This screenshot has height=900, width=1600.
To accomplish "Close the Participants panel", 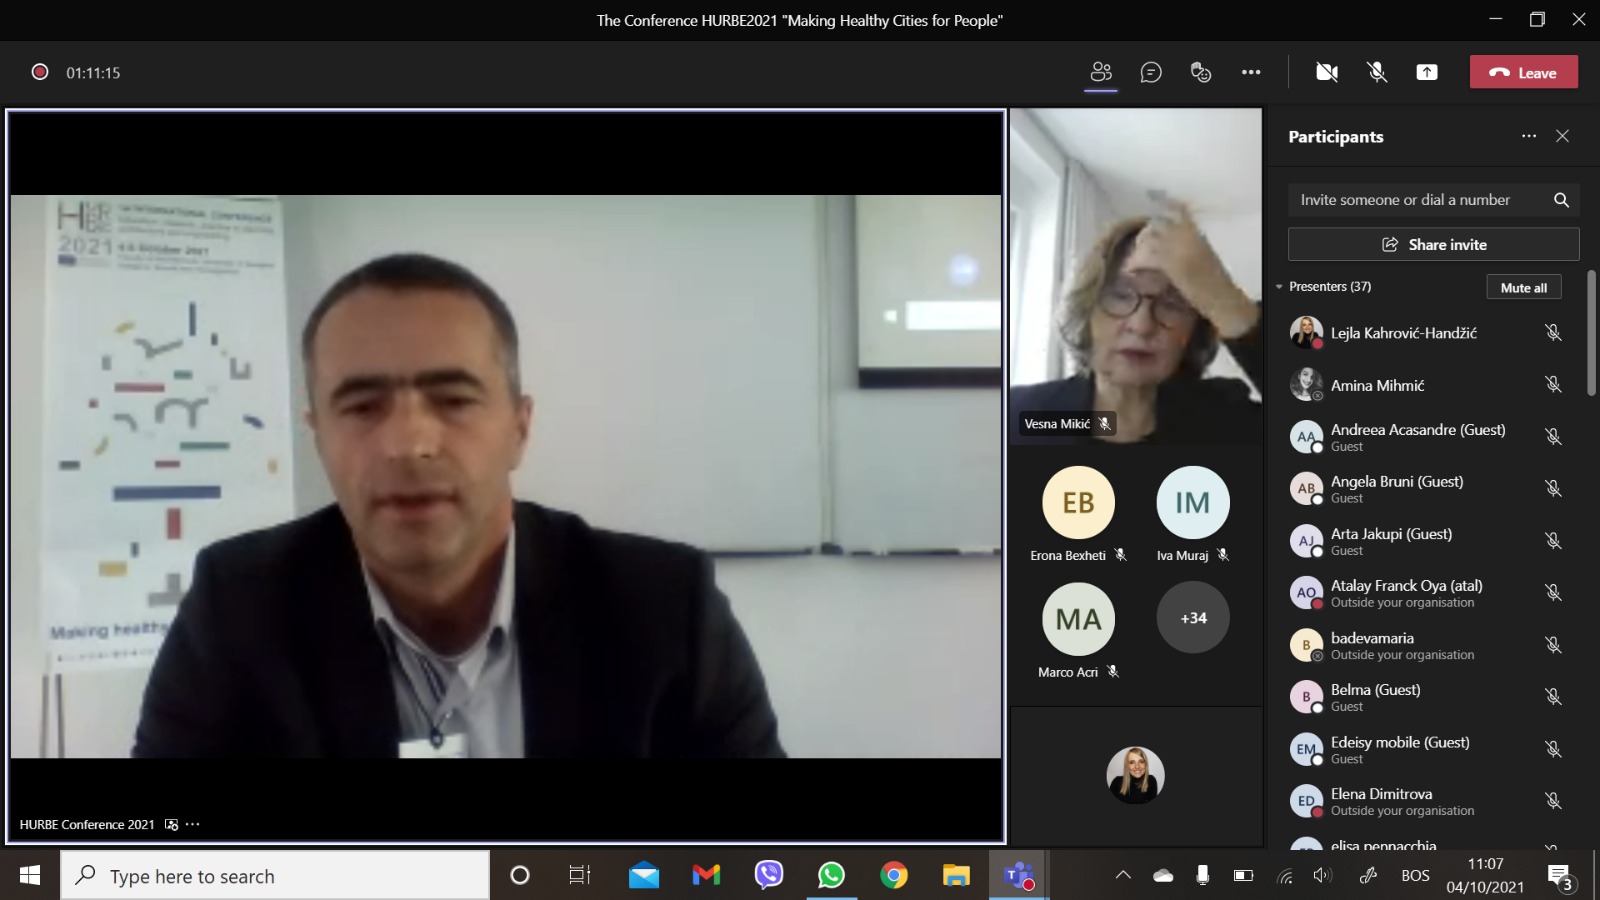I will pos(1562,136).
